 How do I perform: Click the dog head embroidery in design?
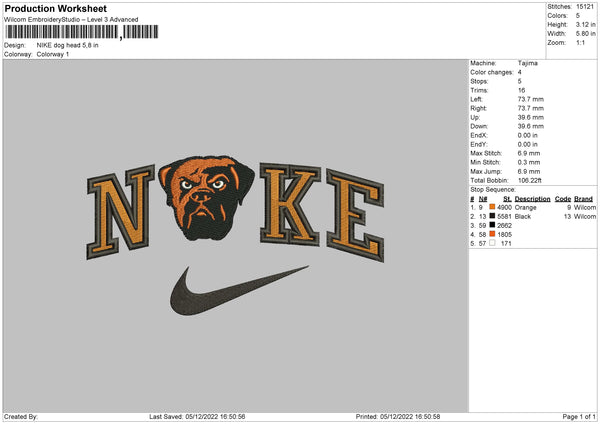click(207, 198)
